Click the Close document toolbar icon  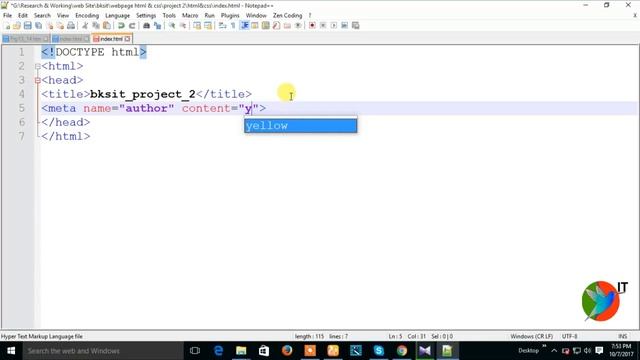[49, 25]
